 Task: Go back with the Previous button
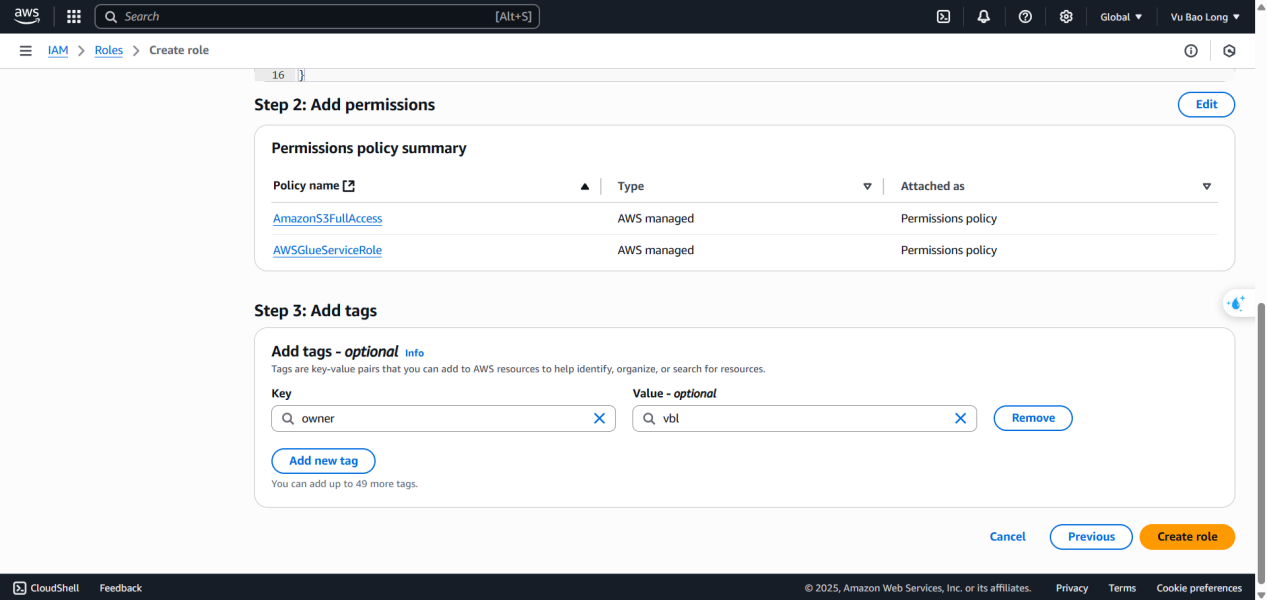(x=1091, y=537)
